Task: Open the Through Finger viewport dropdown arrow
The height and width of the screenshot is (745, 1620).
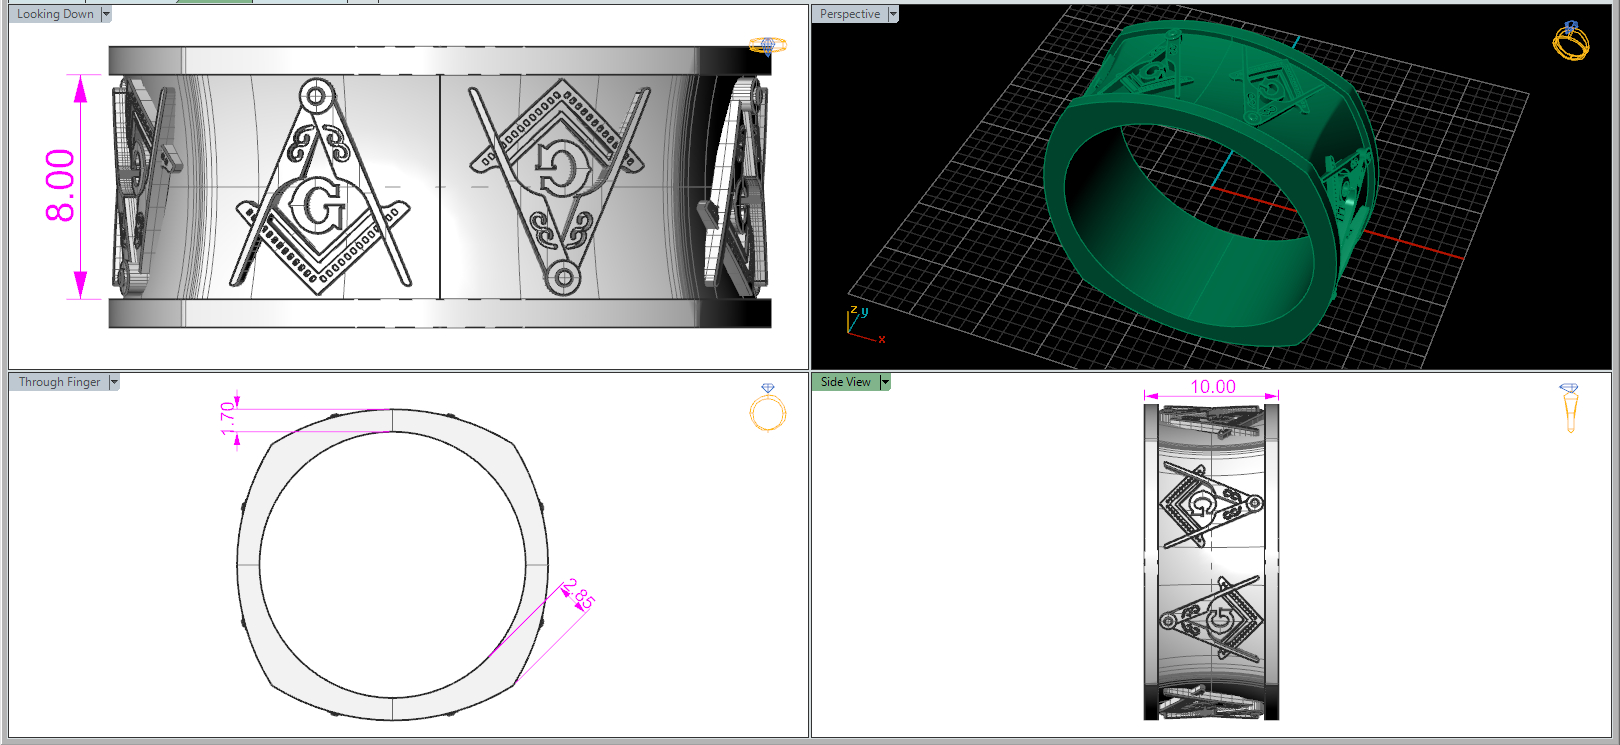Action: pyautogui.click(x=114, y=382)
